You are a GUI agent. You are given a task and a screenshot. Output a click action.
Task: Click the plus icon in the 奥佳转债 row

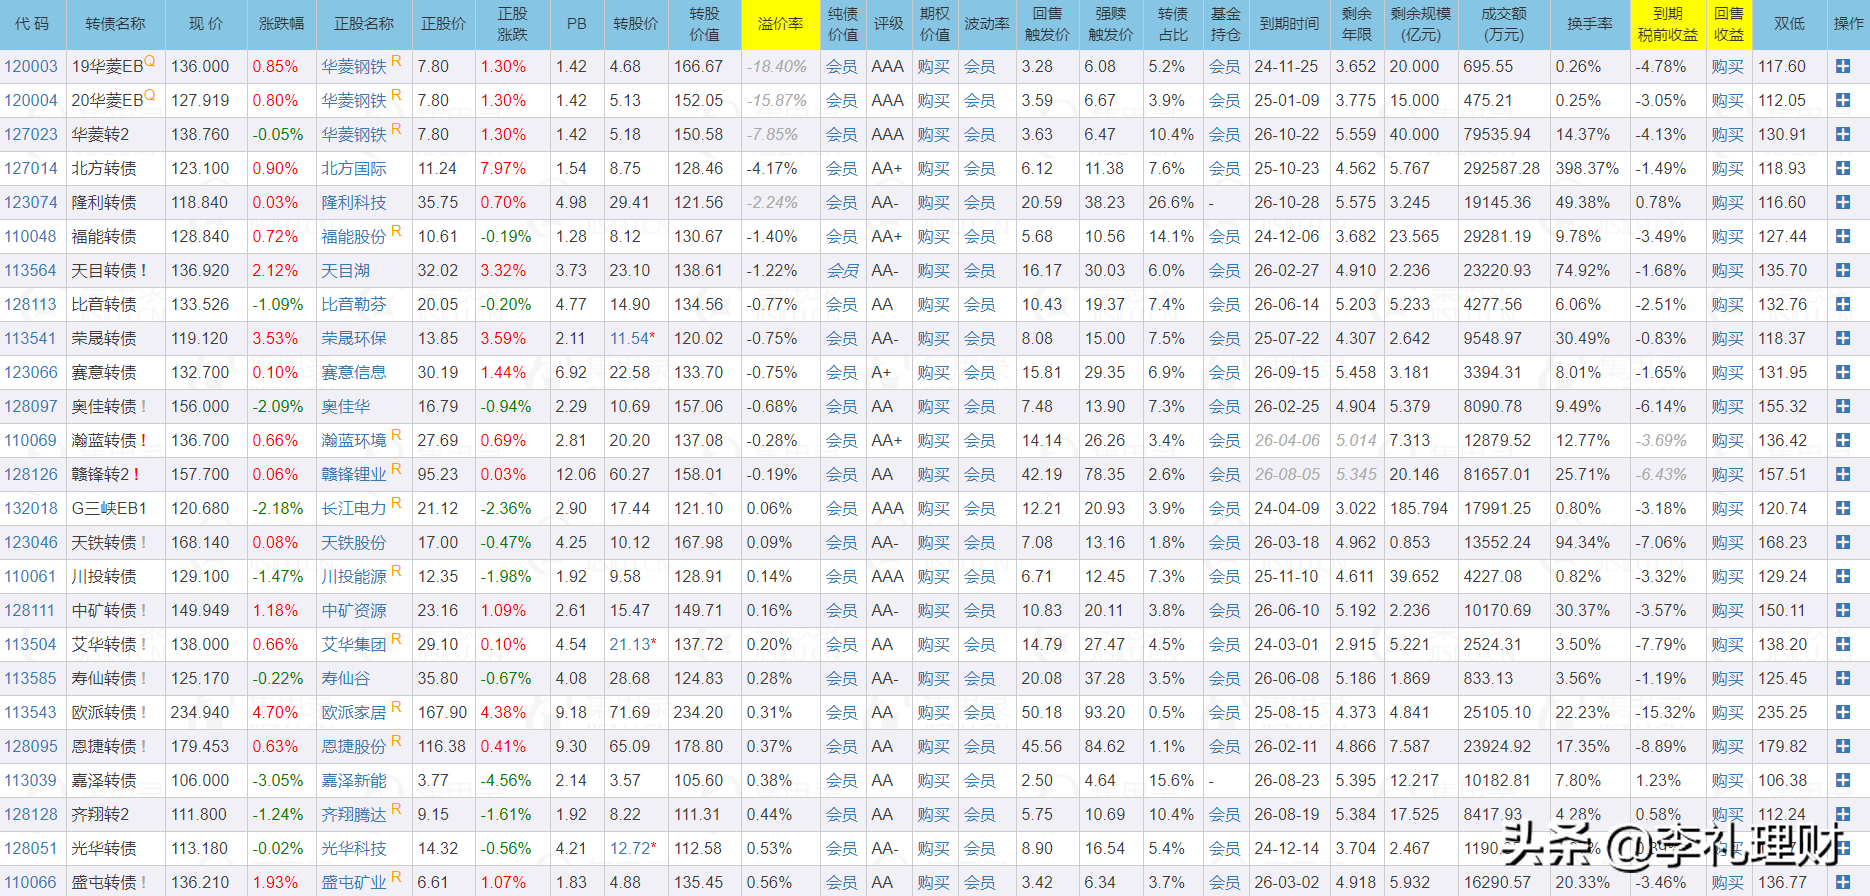1843,407
